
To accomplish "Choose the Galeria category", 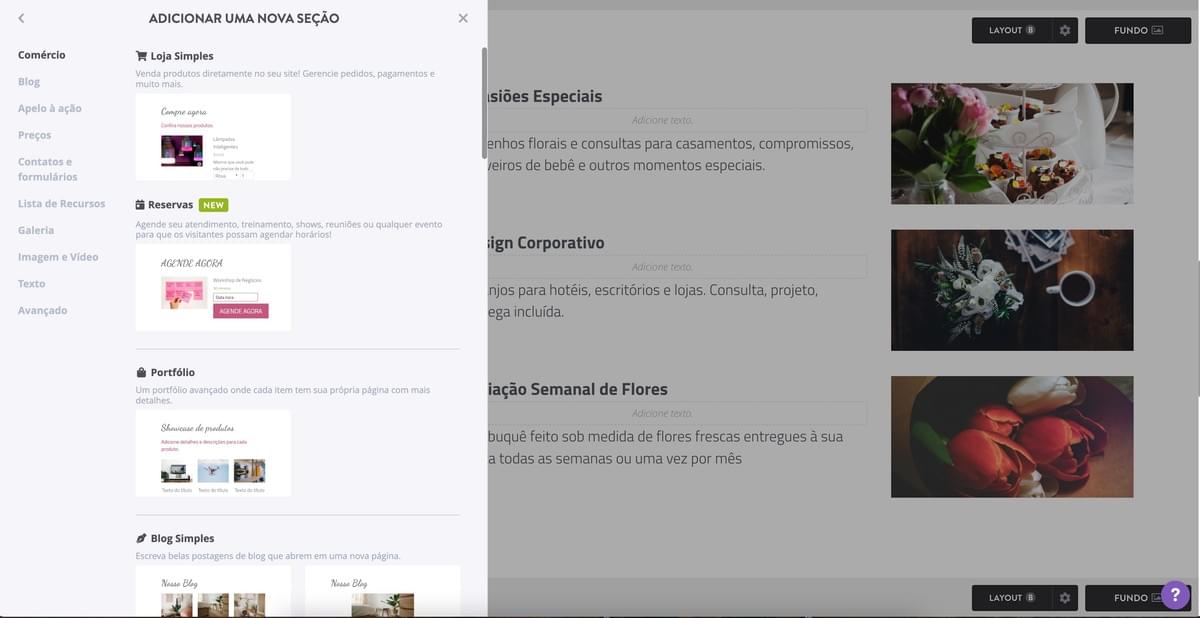I will [36, 230].
